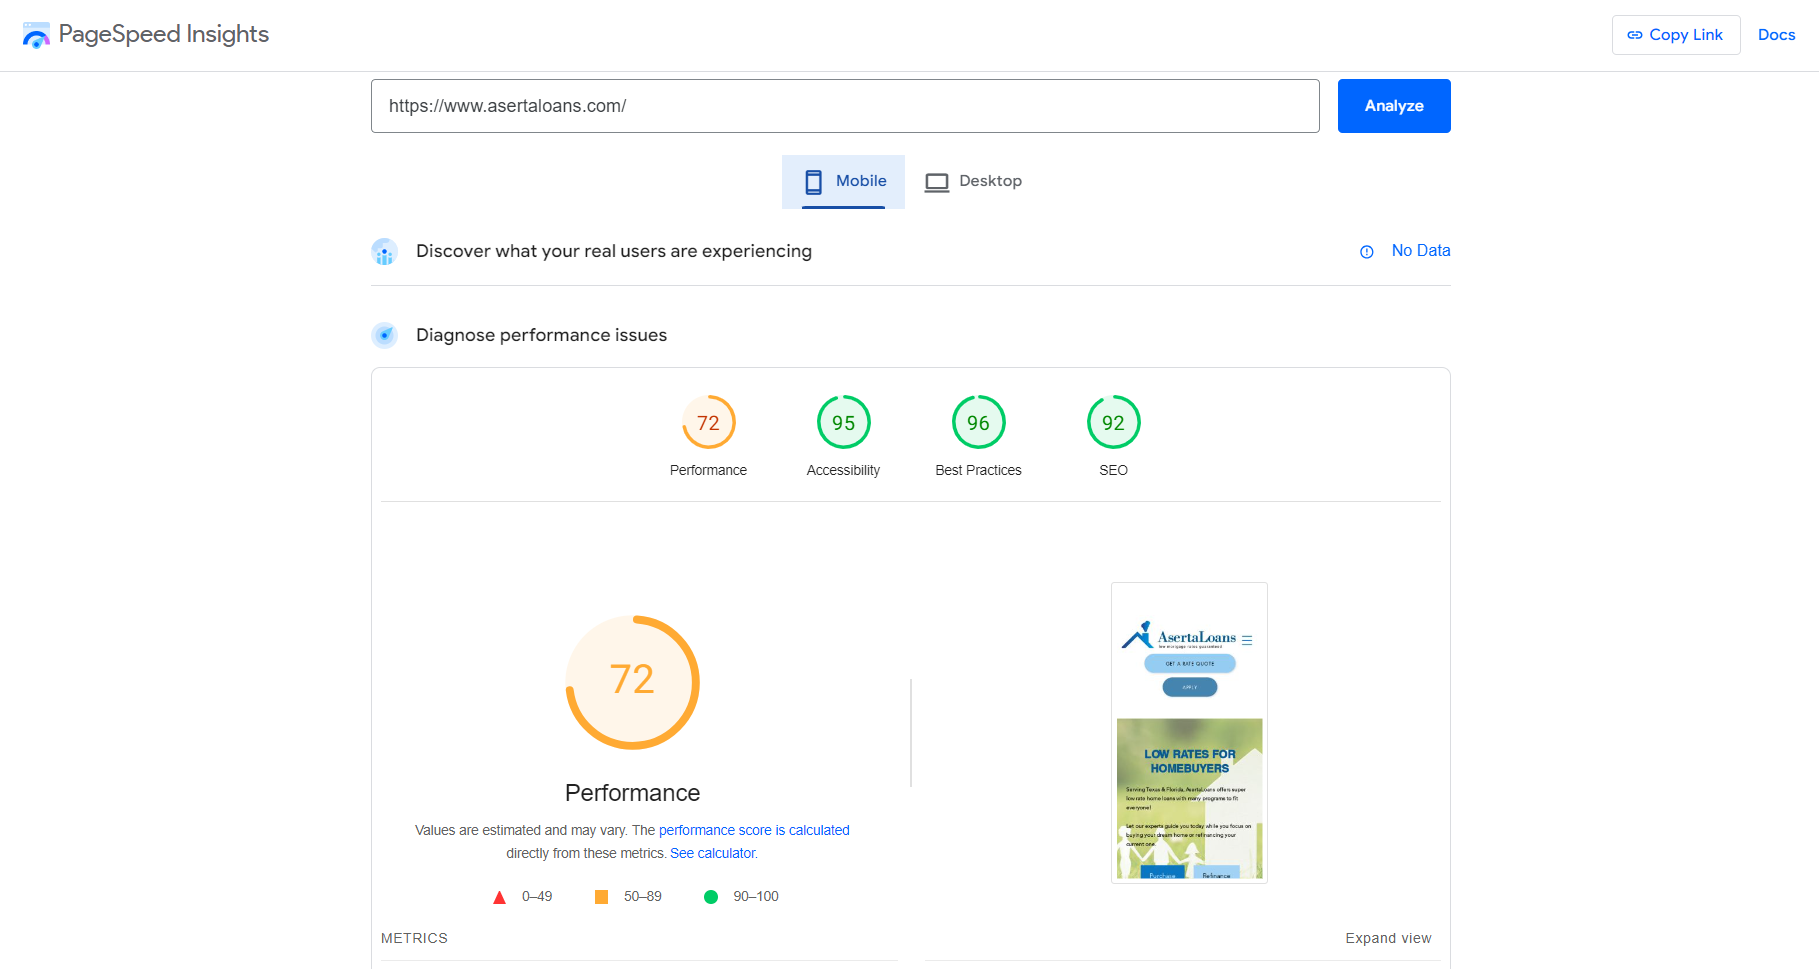The width and height of the screenshot is (1819, 969).
Task: Click the Performance label under 72 gauge
Action: (x=708, y=470)
